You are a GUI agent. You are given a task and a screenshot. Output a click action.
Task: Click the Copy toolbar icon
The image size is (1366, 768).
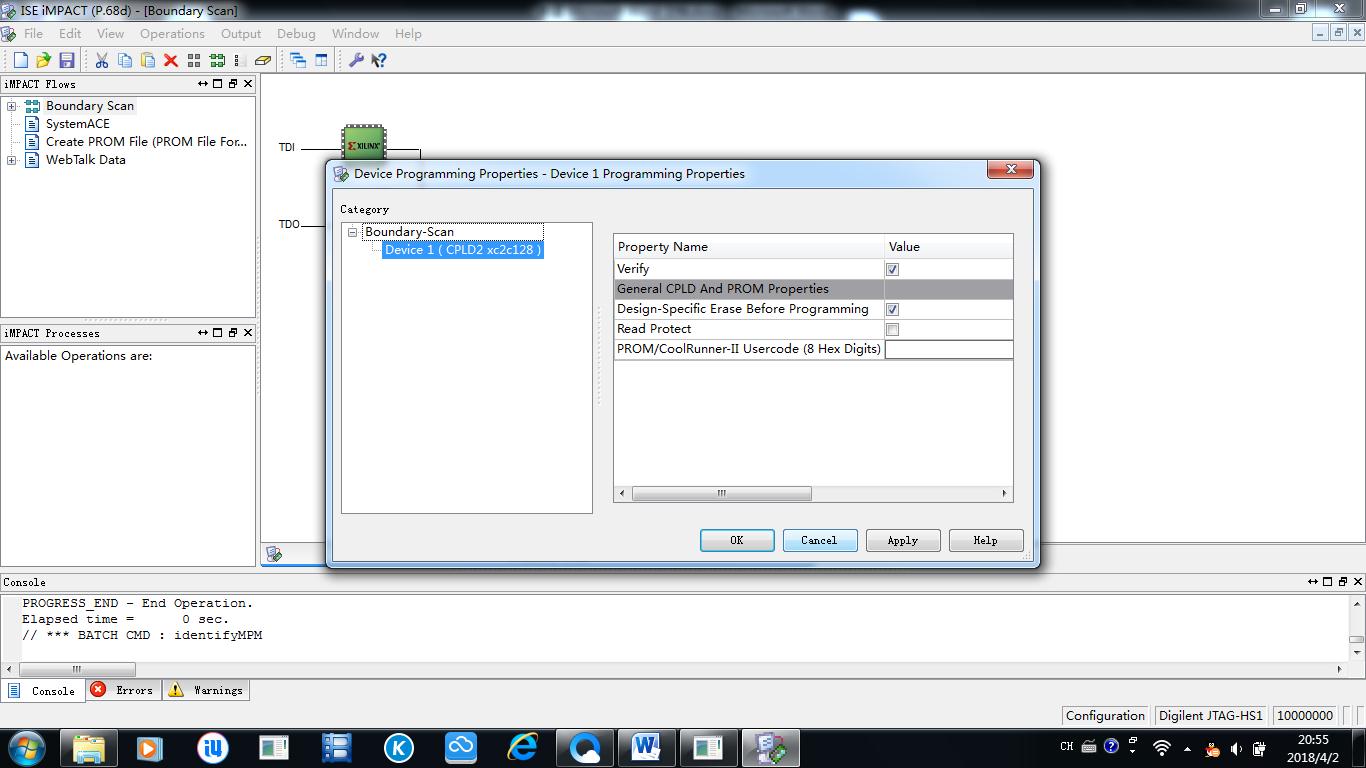[x=124, y=60]
